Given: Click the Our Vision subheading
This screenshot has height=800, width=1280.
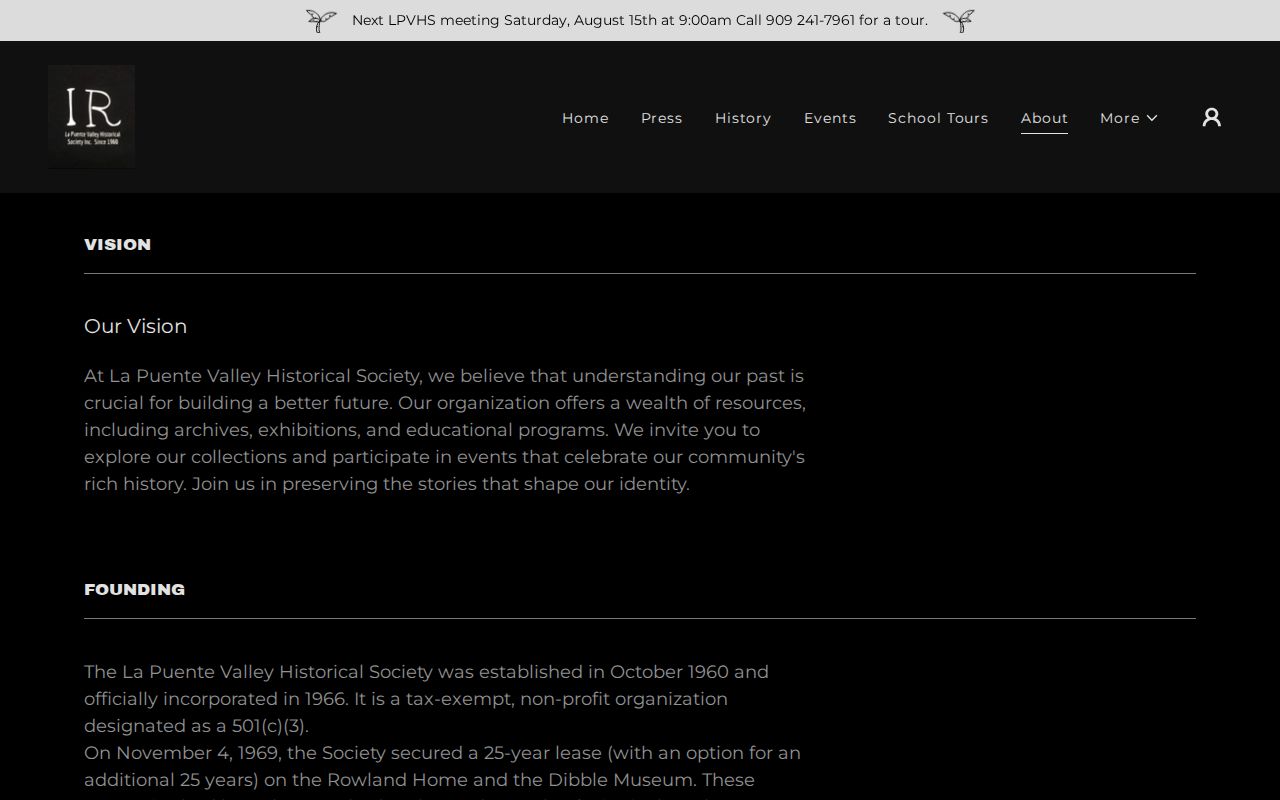Looking at the screenshot, I should click(136, 326).
